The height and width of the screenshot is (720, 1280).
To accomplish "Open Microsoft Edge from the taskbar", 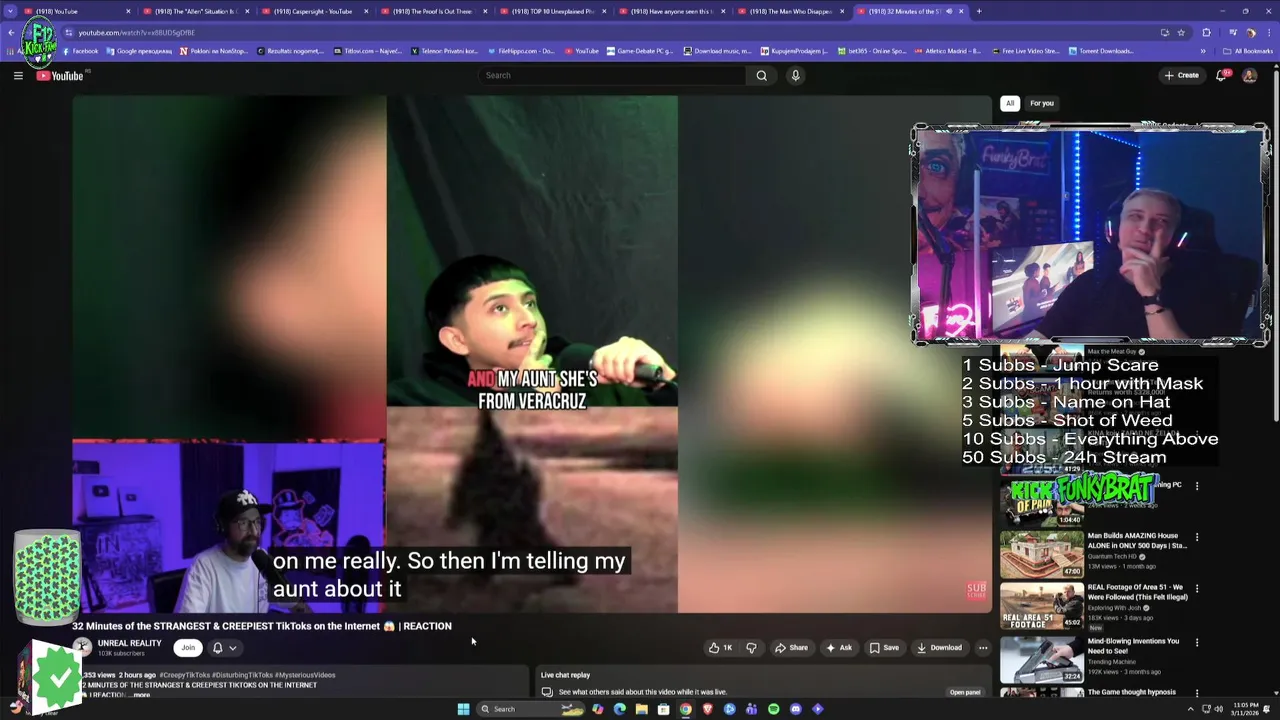I will click(619, 709).
